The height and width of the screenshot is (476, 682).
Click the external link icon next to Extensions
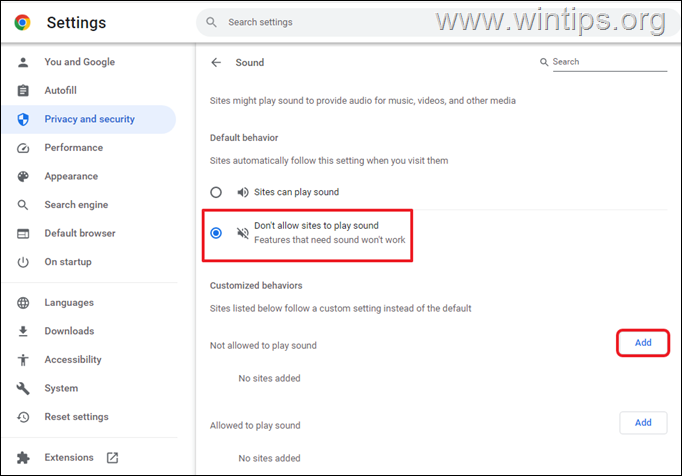(x=112, y=458)
